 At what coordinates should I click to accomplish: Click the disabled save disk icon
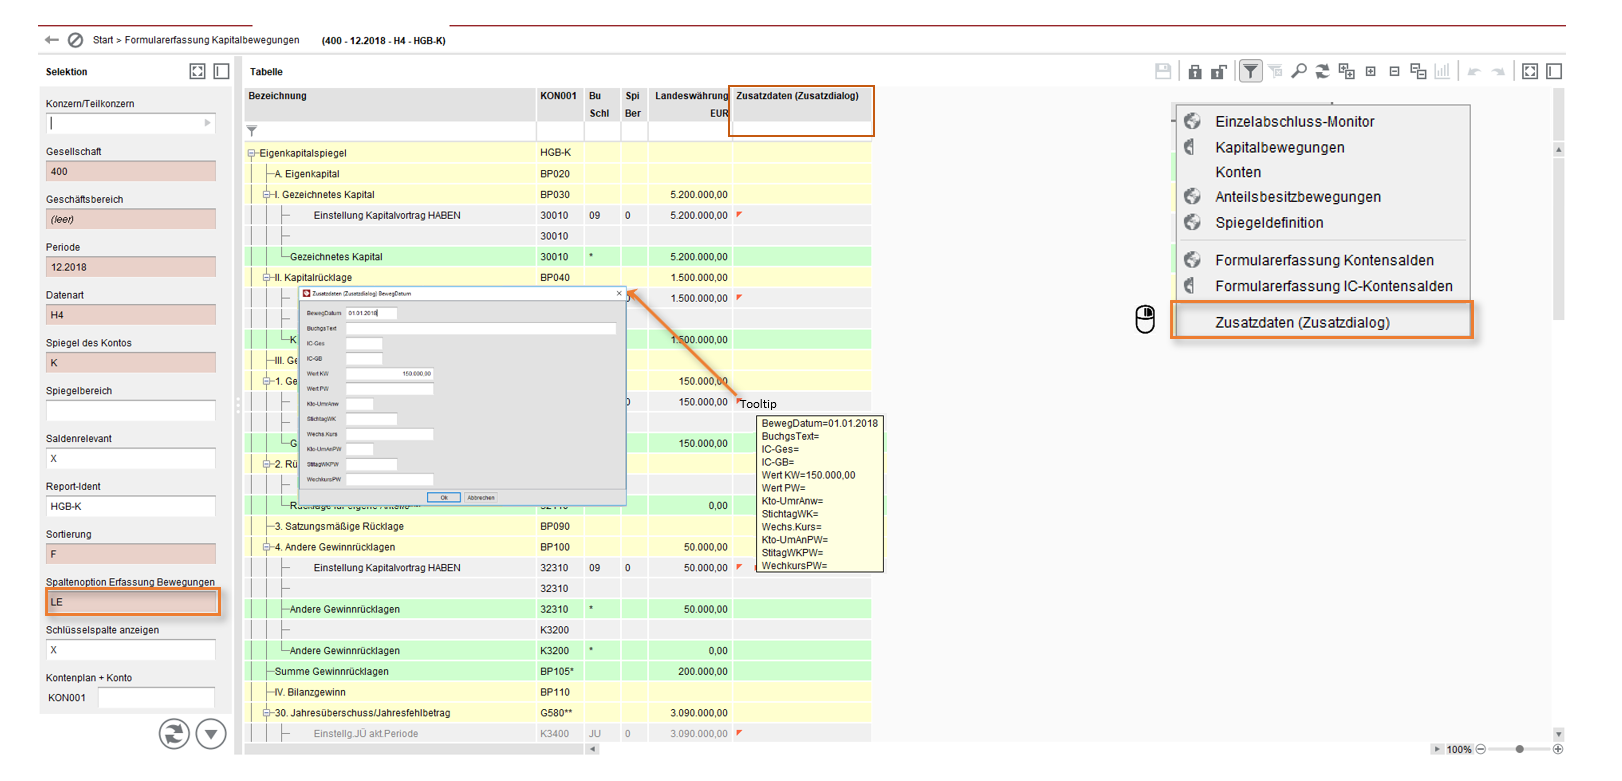[x=1163, y=71]
